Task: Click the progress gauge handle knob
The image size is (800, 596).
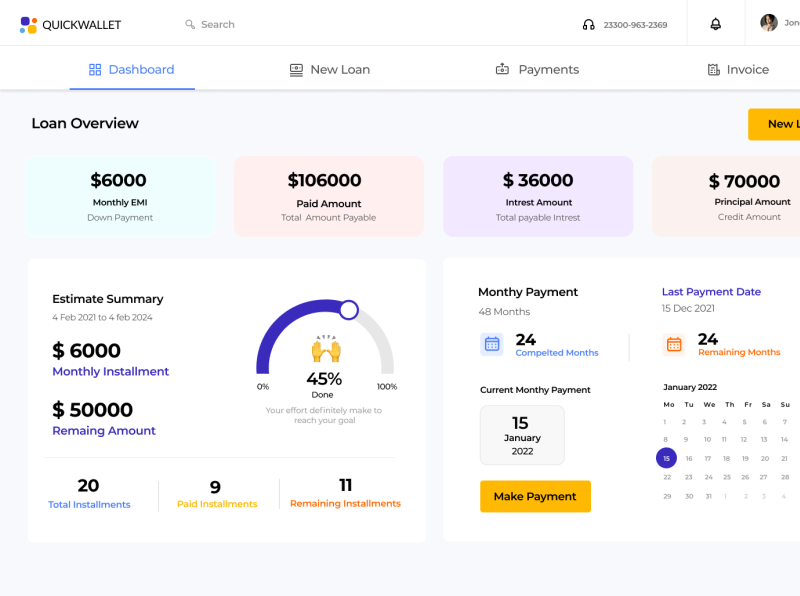Action: (349, 310)
